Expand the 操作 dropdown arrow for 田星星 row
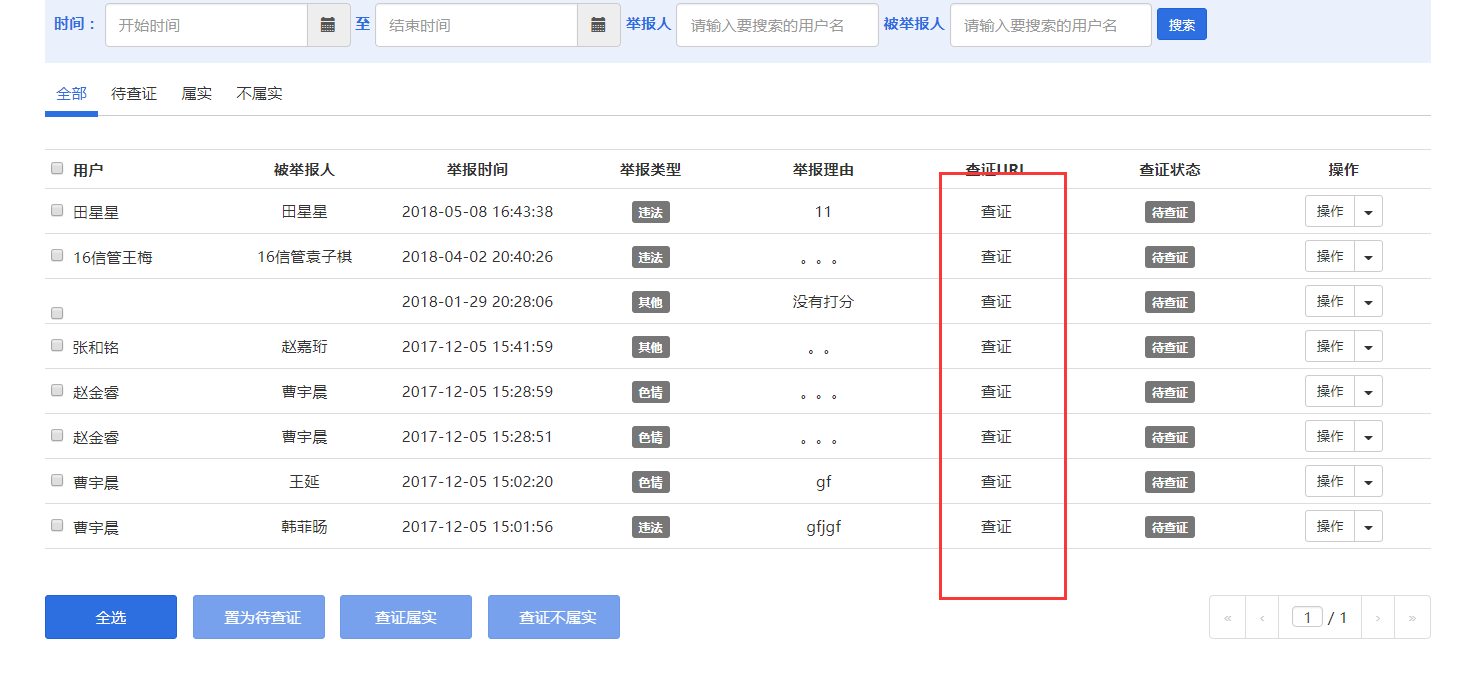The height and width of the screenshot is (677, 1464). 1368,212
